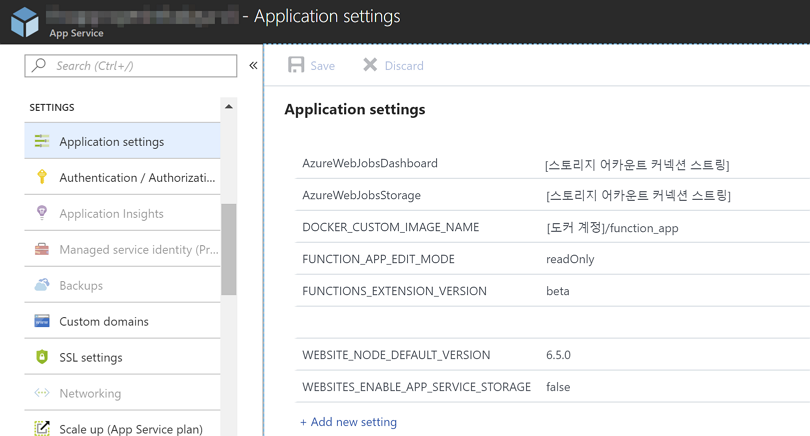Click the Managed service identity briefcase icon
The height and width of the screenshot is (436, 810).
(x=42, y=249)
